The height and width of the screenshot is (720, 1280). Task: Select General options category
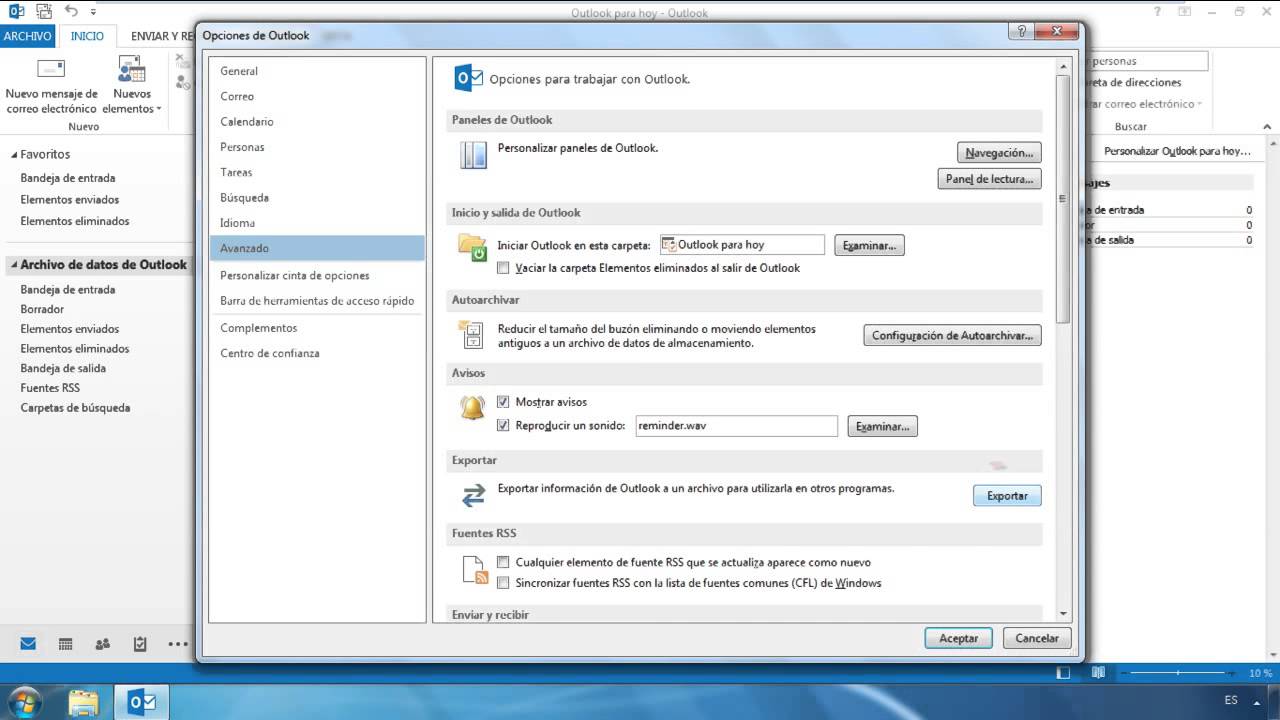[x=317, y=71]
